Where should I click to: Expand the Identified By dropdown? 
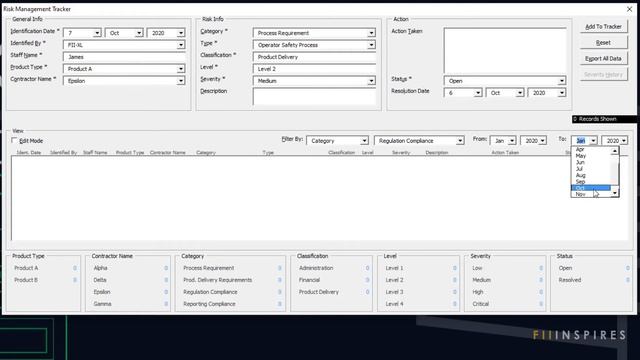181,45
